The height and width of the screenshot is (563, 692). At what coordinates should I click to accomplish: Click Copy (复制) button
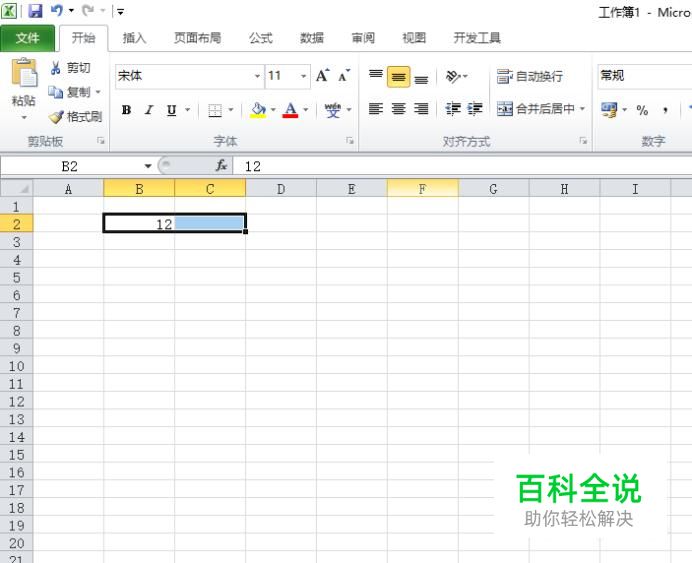point(69,92)
